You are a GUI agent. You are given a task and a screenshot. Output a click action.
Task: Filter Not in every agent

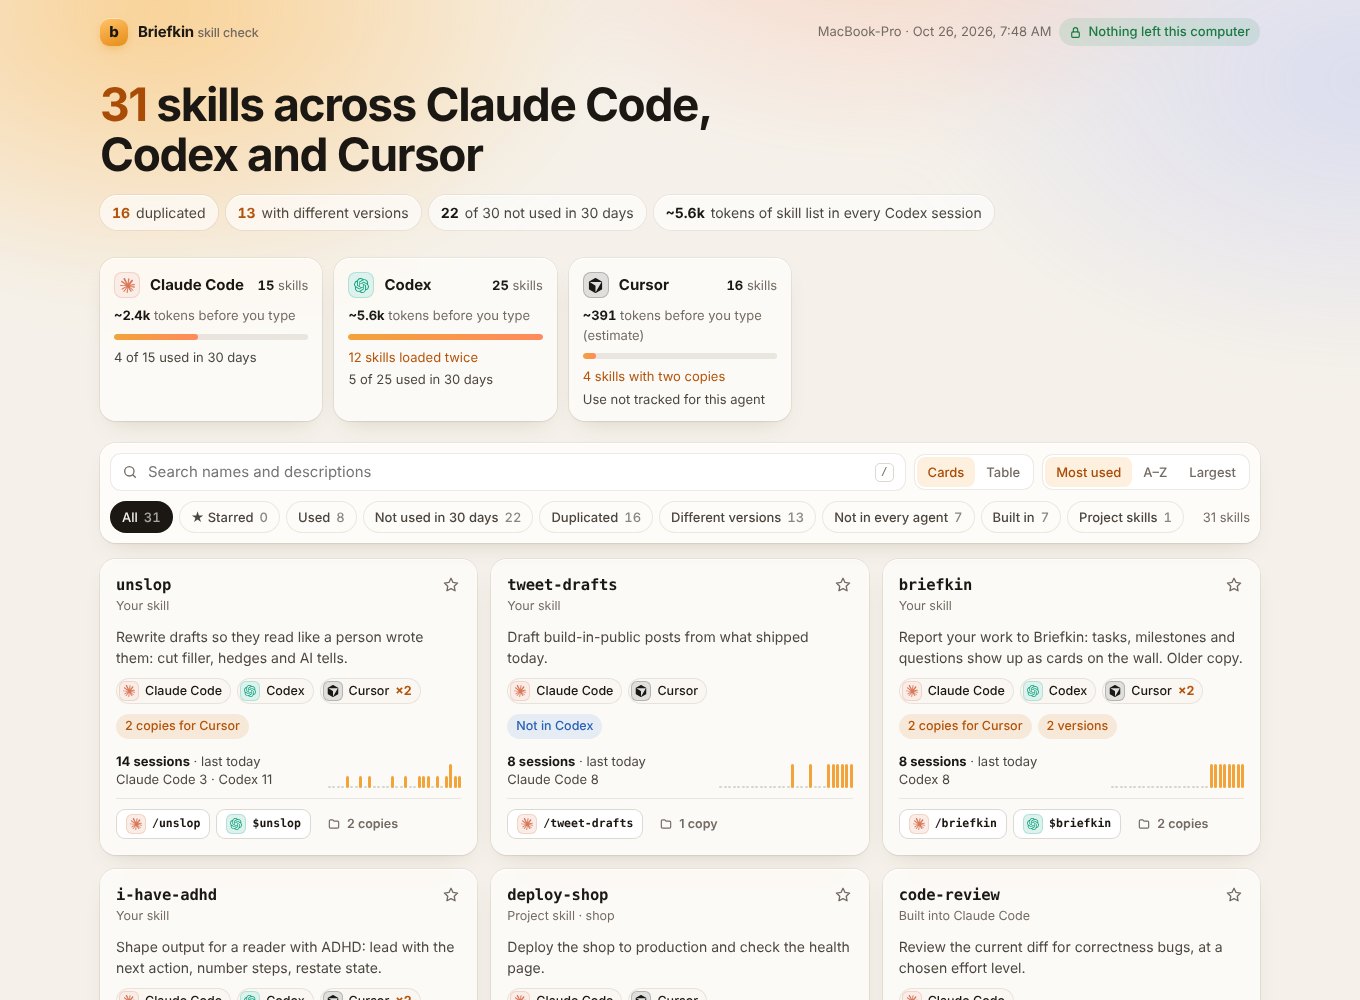[x=898, y=517]
